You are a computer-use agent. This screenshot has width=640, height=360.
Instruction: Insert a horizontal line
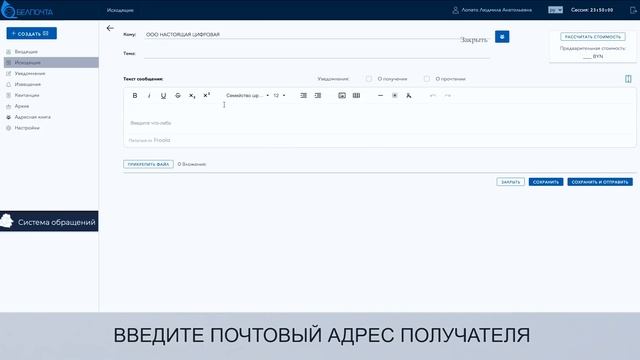click(x=380, y=96)
